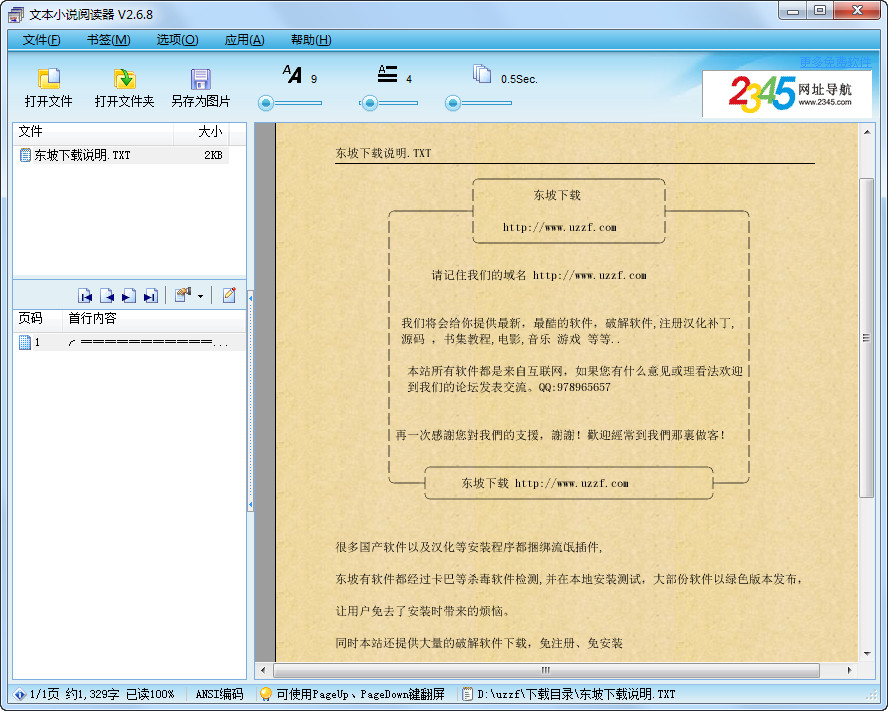Open the 更多免费软件 link
Screen dimensions: 888x711
835,62
